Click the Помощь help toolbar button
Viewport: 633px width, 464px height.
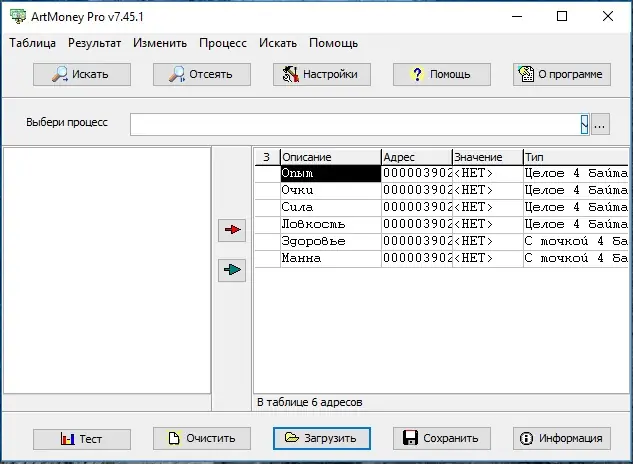442,74
